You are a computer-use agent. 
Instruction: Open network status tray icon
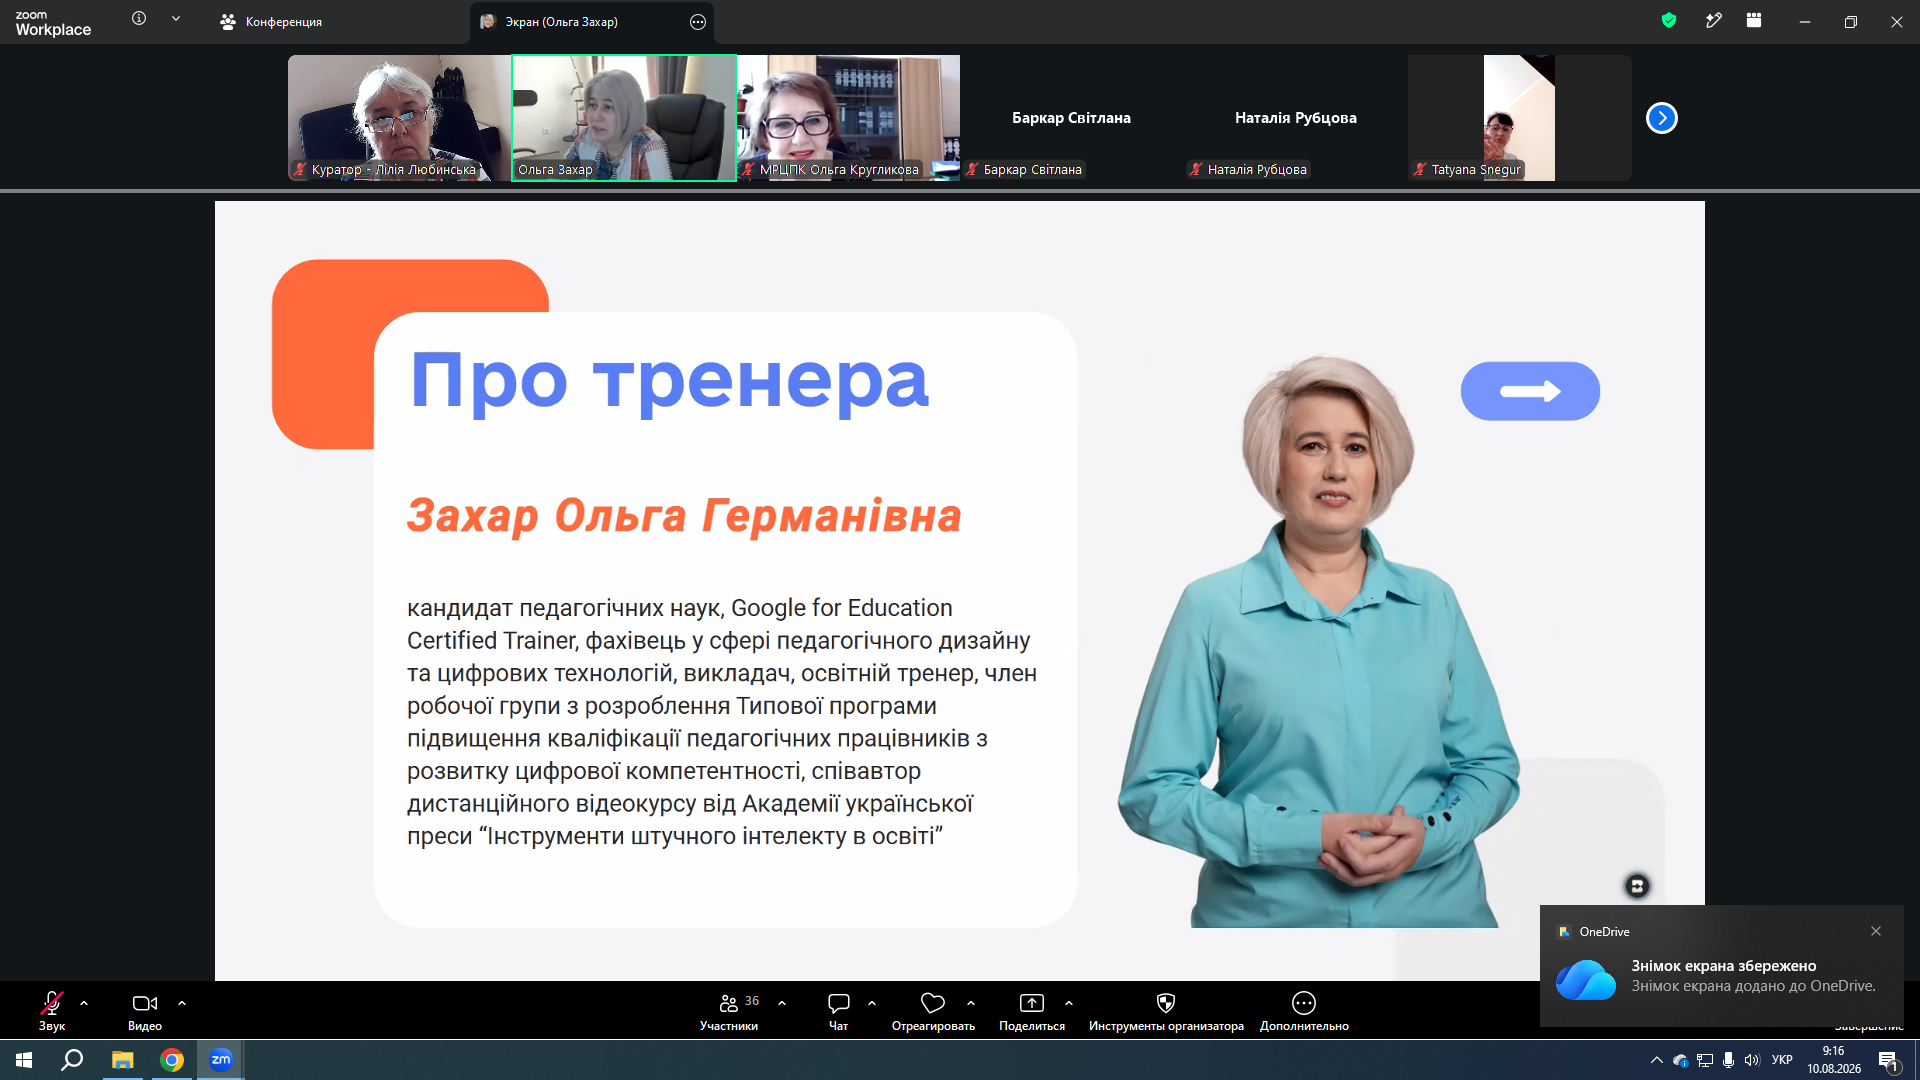tap(1705, 1060)
